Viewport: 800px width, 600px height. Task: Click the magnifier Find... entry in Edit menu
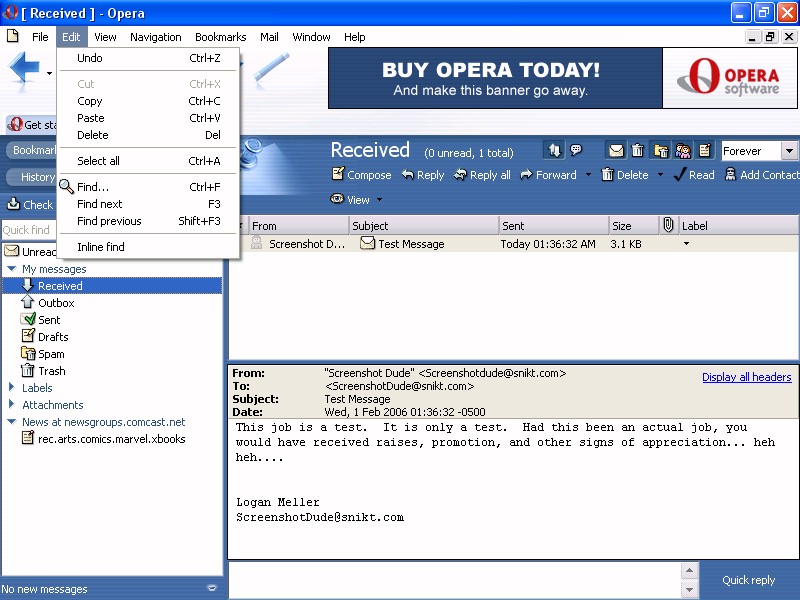click(148, 187)
